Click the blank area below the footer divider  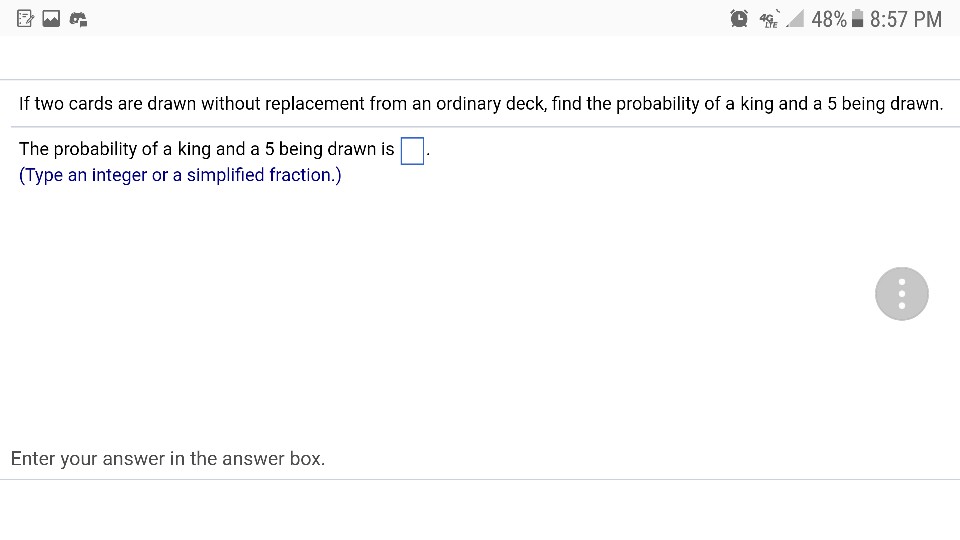[480, 510]
